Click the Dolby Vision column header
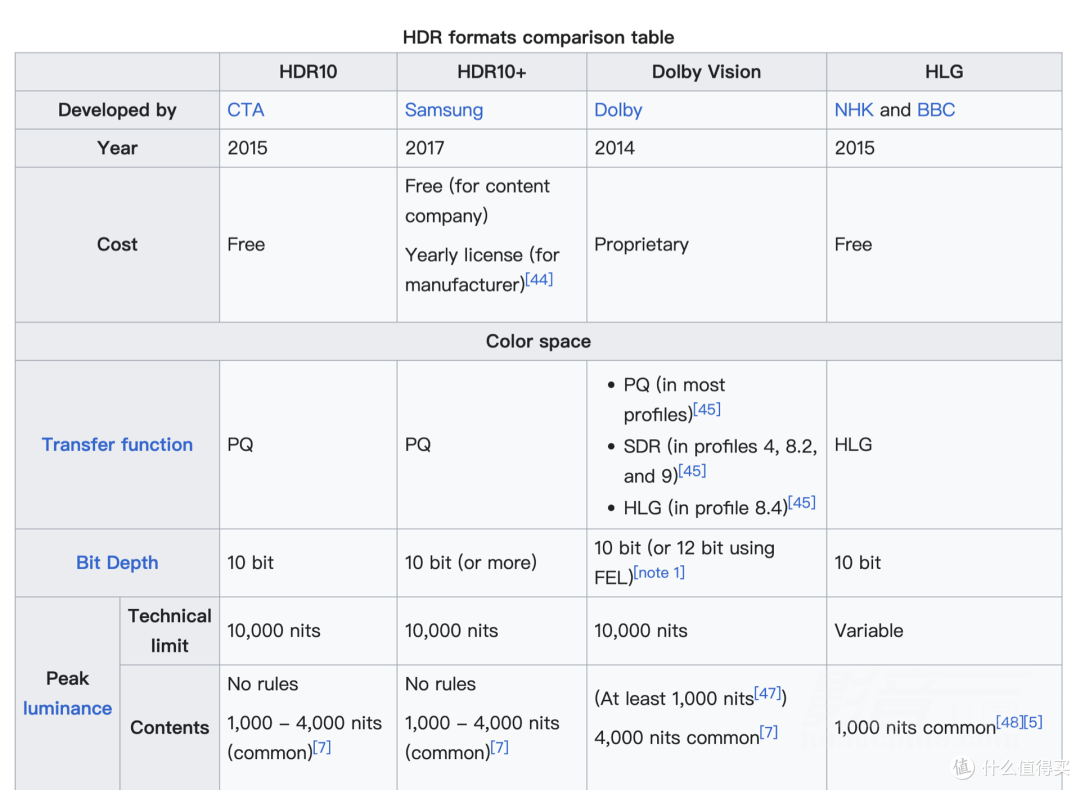Viewport: 1080px width, 790px height. click(x=707, y=72)
